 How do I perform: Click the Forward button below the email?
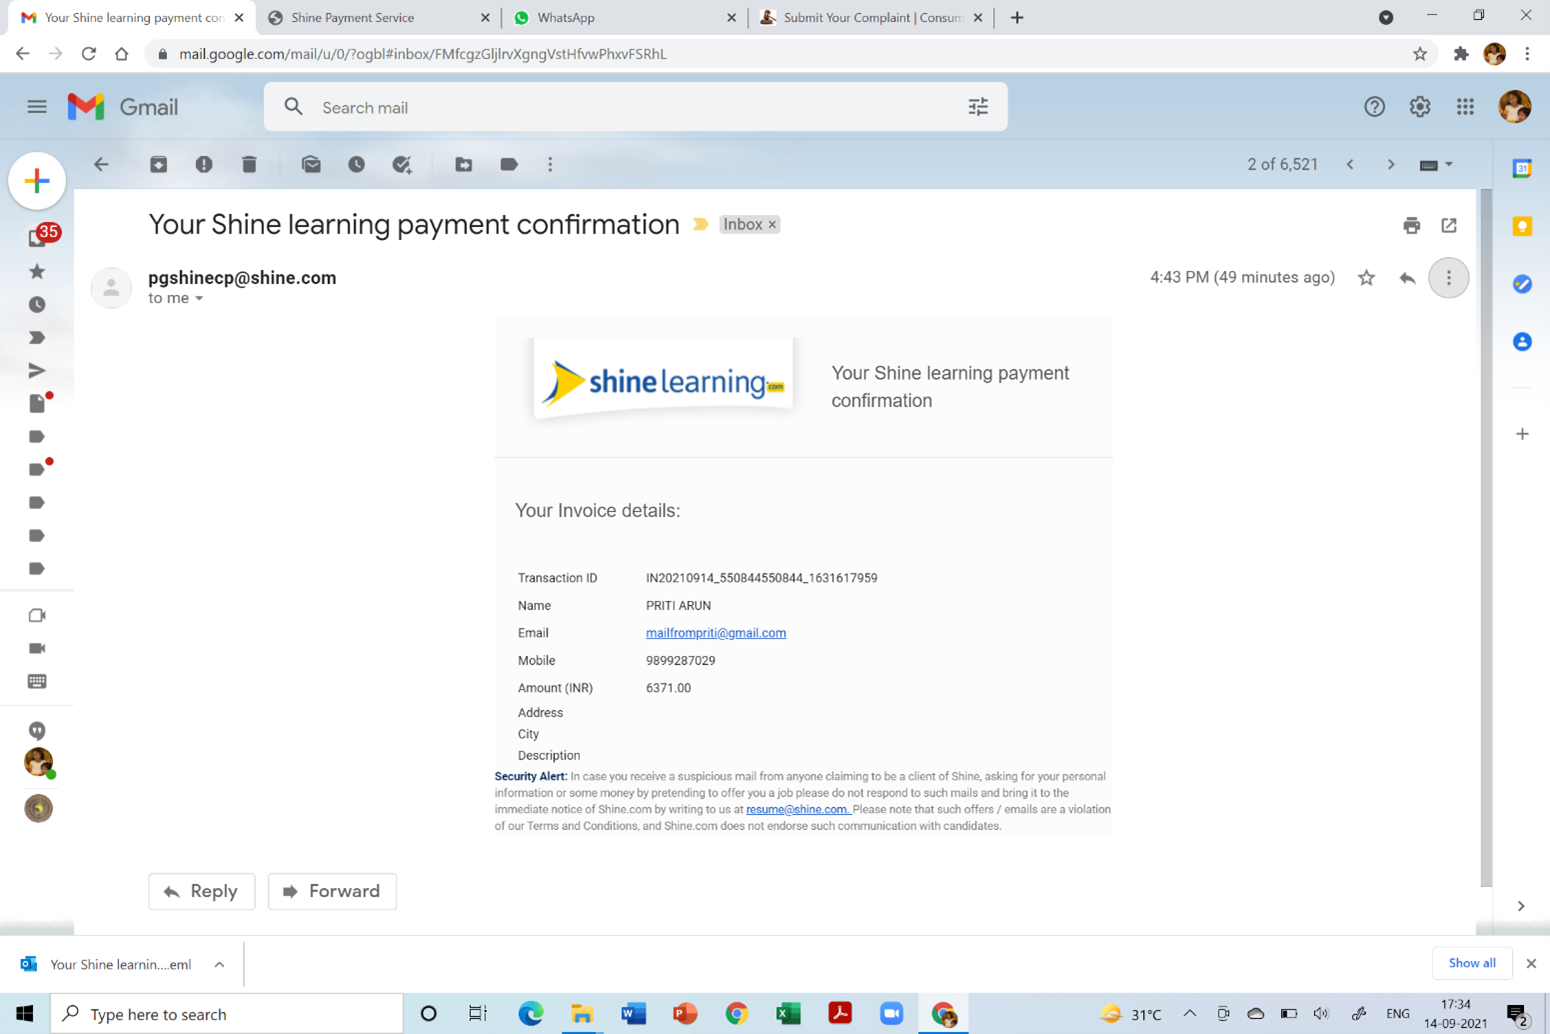(x=332, y=891)
